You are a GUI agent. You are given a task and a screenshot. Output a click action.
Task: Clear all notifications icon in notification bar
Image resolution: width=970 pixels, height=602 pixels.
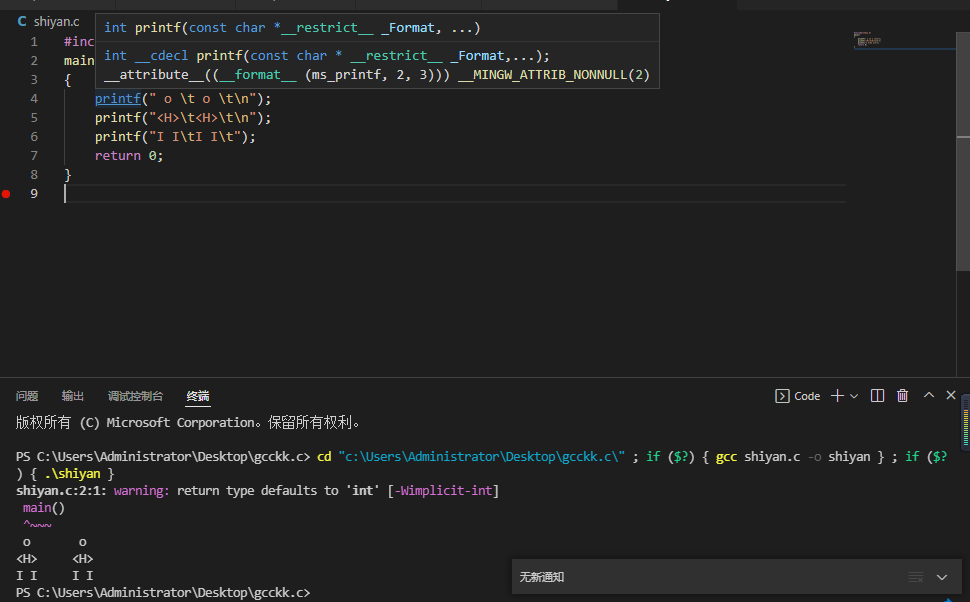915,577
